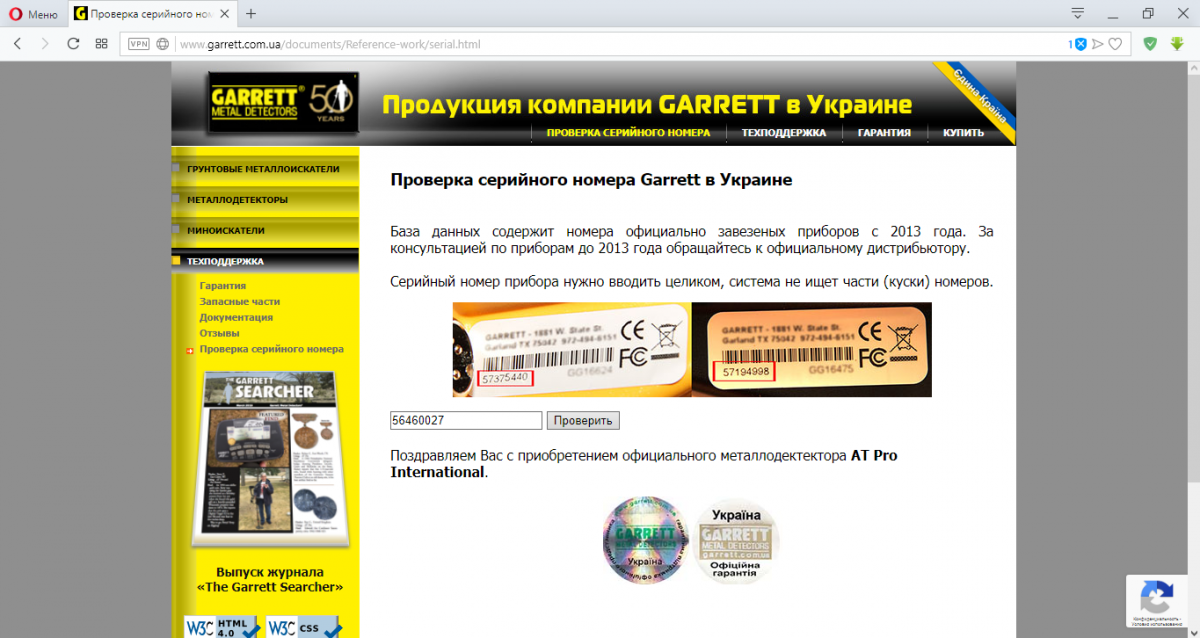Image resolution: width=1200 pixels, height=638 pixels.
Task: Click into the serial number input field
Action: pyautogui.click(x=466, y=421)
